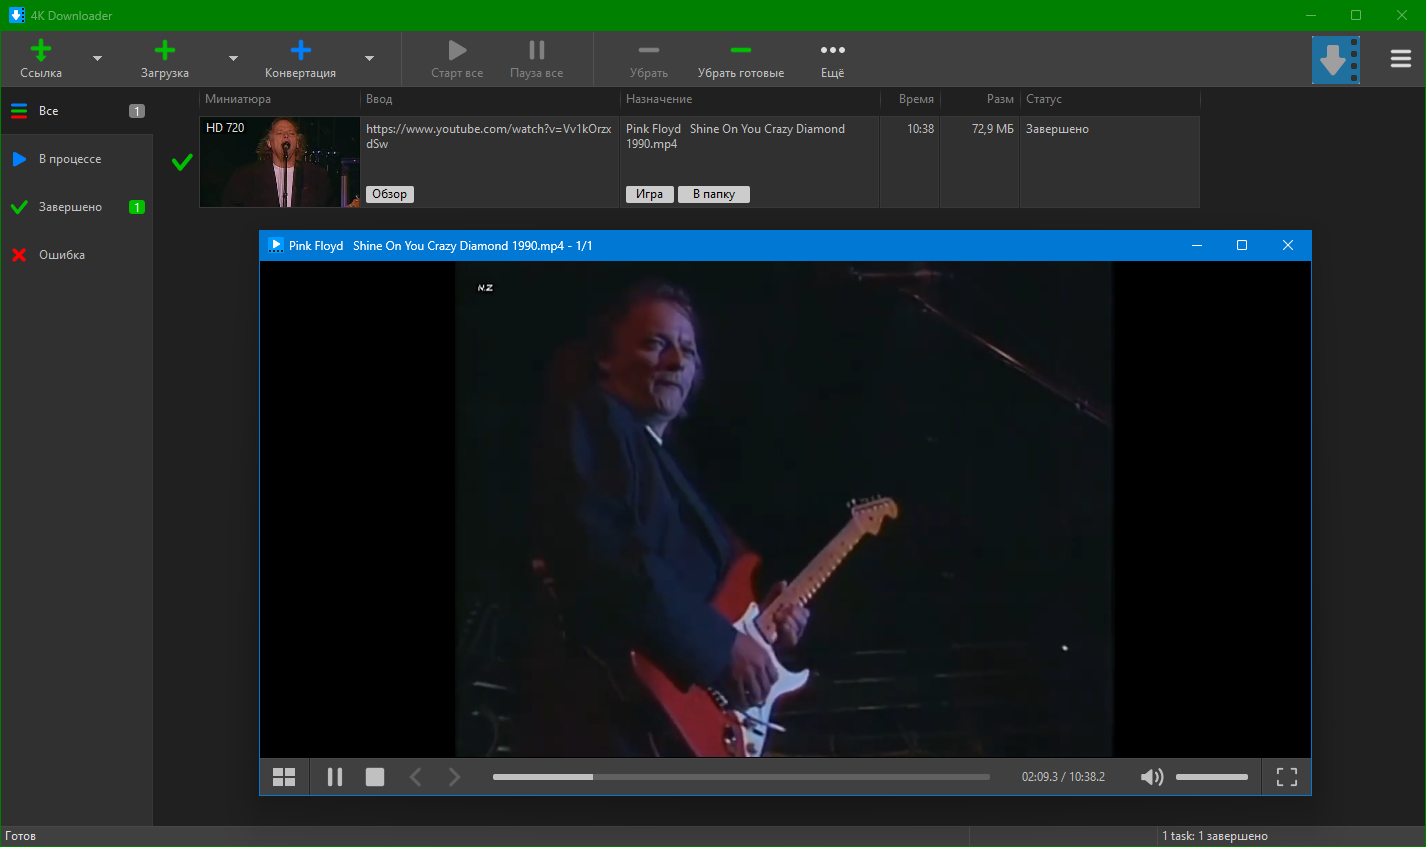Expand the Ссылка dropdown arrow

click(x=97, y=59)
